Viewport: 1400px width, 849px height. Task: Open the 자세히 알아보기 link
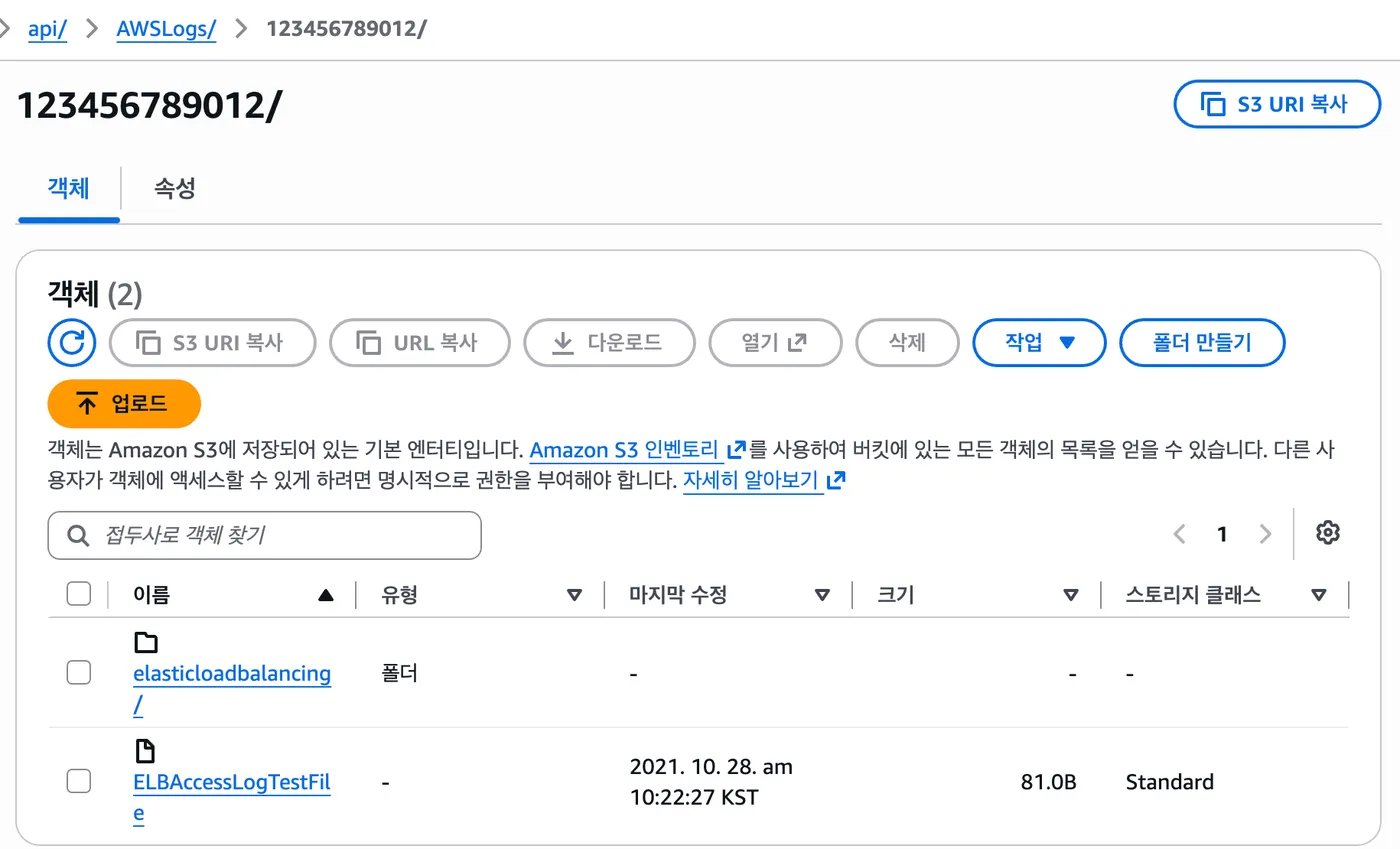(751, 480)
